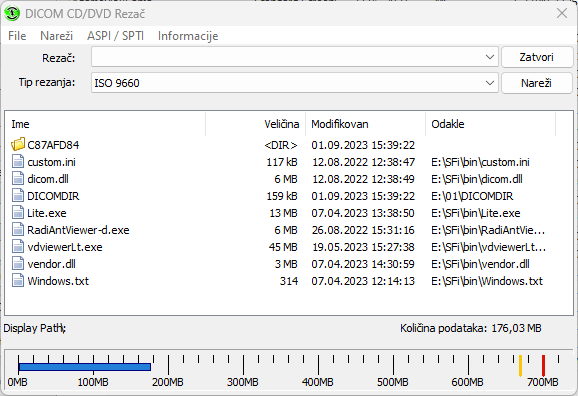Image resolution: width=578 pixels, height=396 pixels.
Task: Select the Lite.exe file name
Action: pyautogui.click(x=47, y=213)
